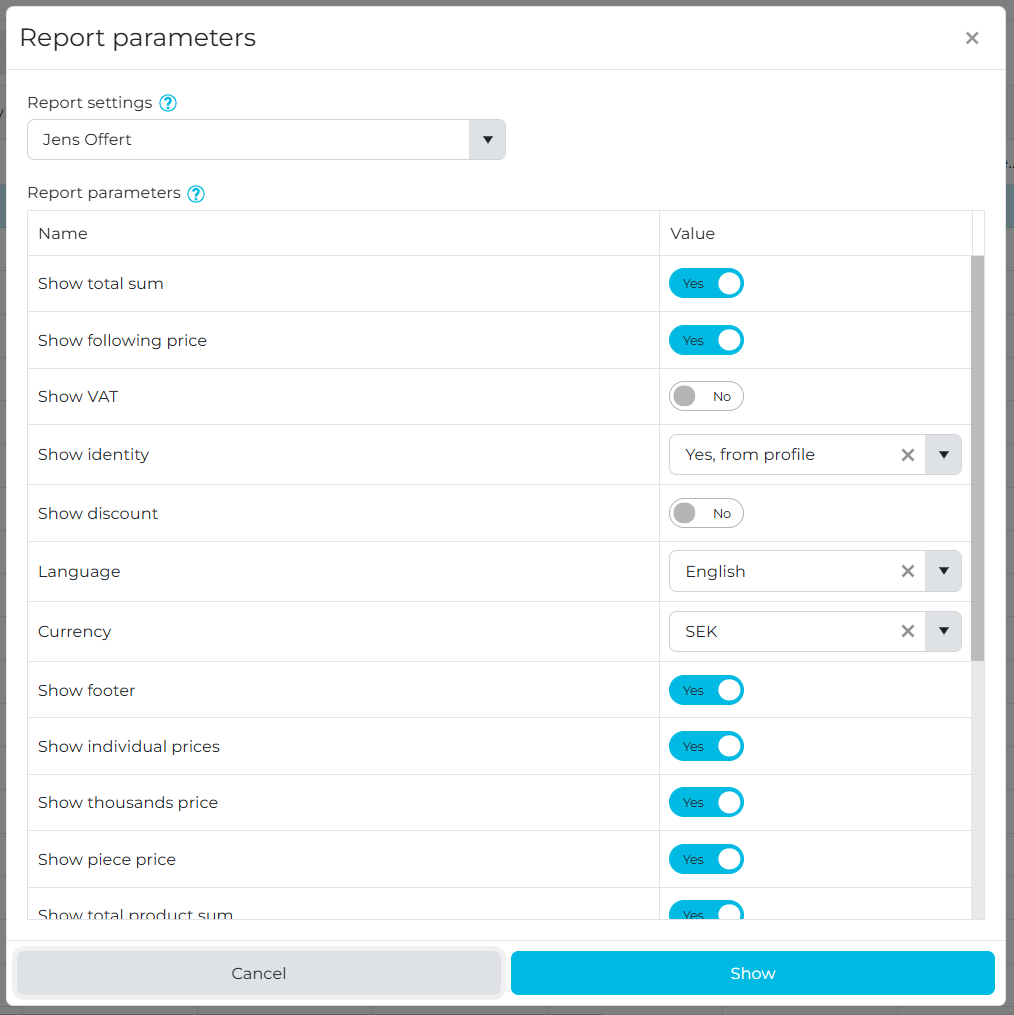Expand the Show identity dropdown
This screenshot has height=1015, width=1014.
tap(943, 455)
